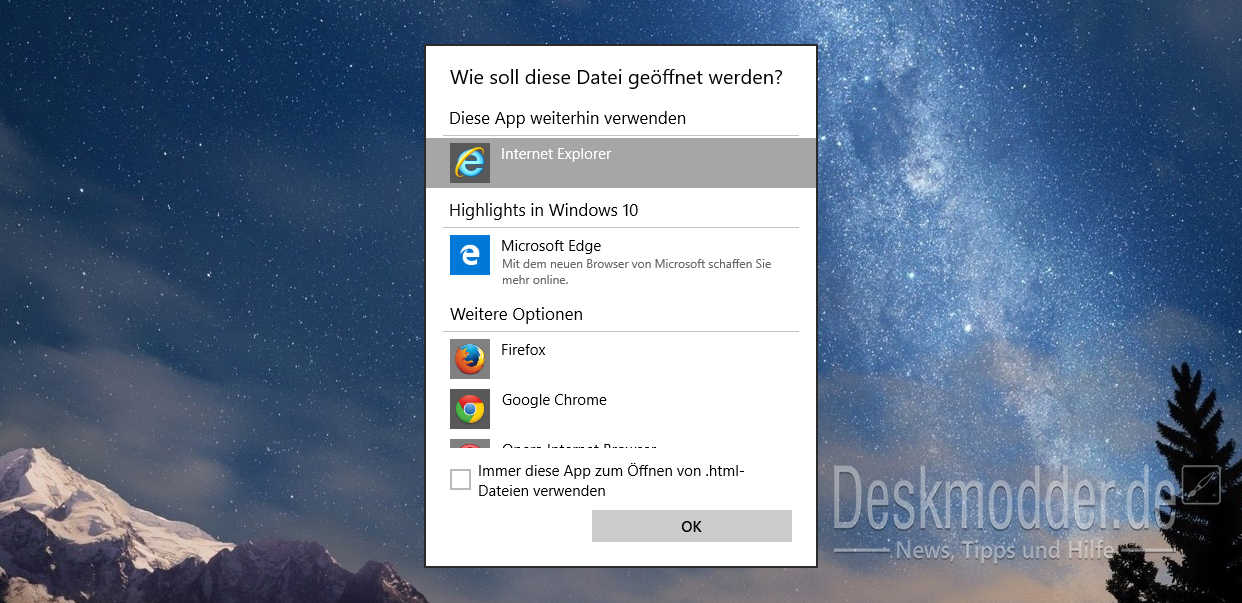Select the Internet Explorer icon
1242x603 pixels.
coord(470,163)
